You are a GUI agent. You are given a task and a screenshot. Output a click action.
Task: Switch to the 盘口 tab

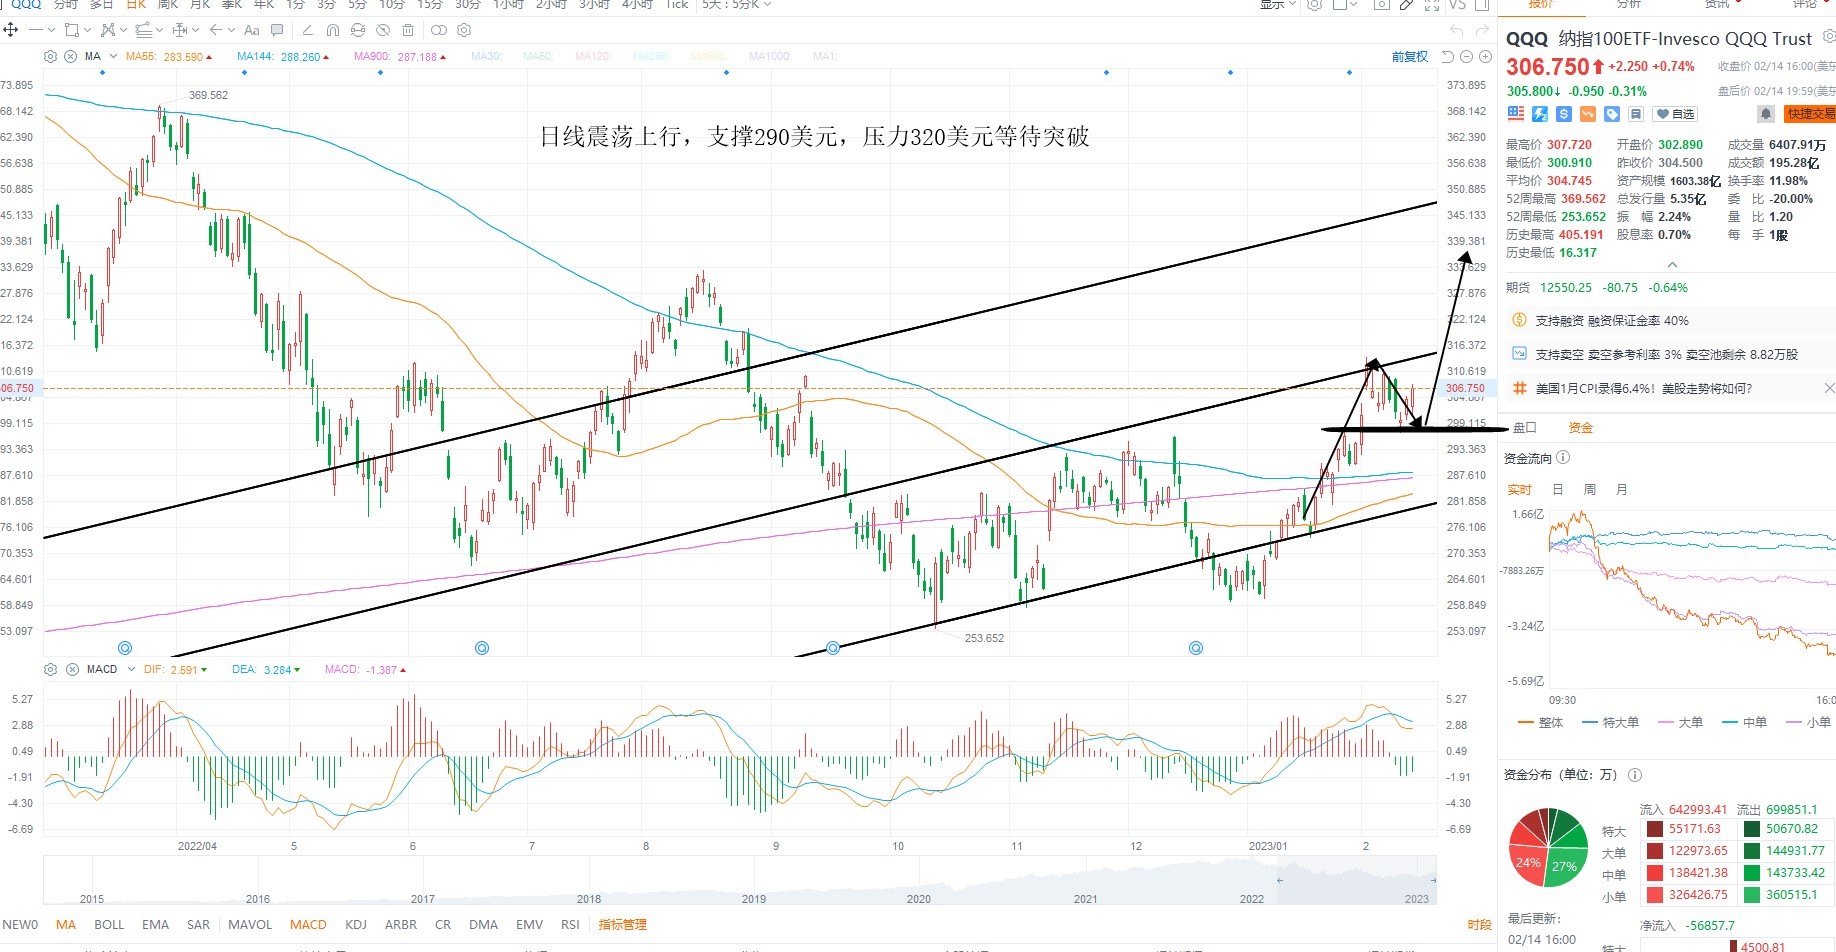point(1524,428)
